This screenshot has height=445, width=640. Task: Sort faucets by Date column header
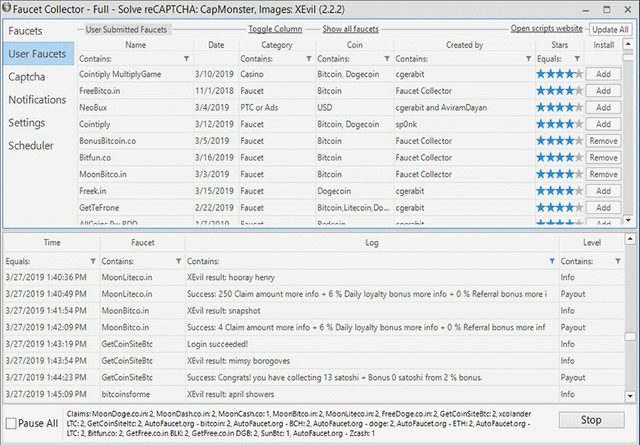point(216,45)
